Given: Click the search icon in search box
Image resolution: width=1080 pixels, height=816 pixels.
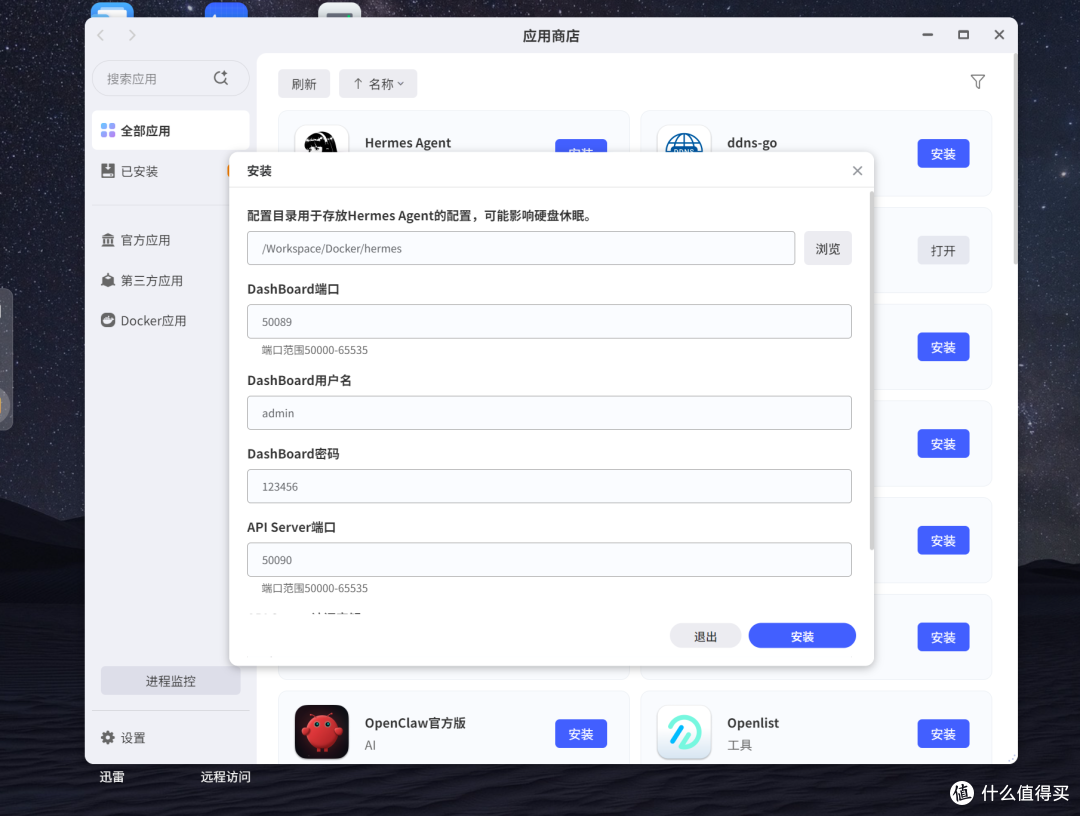Looking at the screenshot, I should coord(220,78).
